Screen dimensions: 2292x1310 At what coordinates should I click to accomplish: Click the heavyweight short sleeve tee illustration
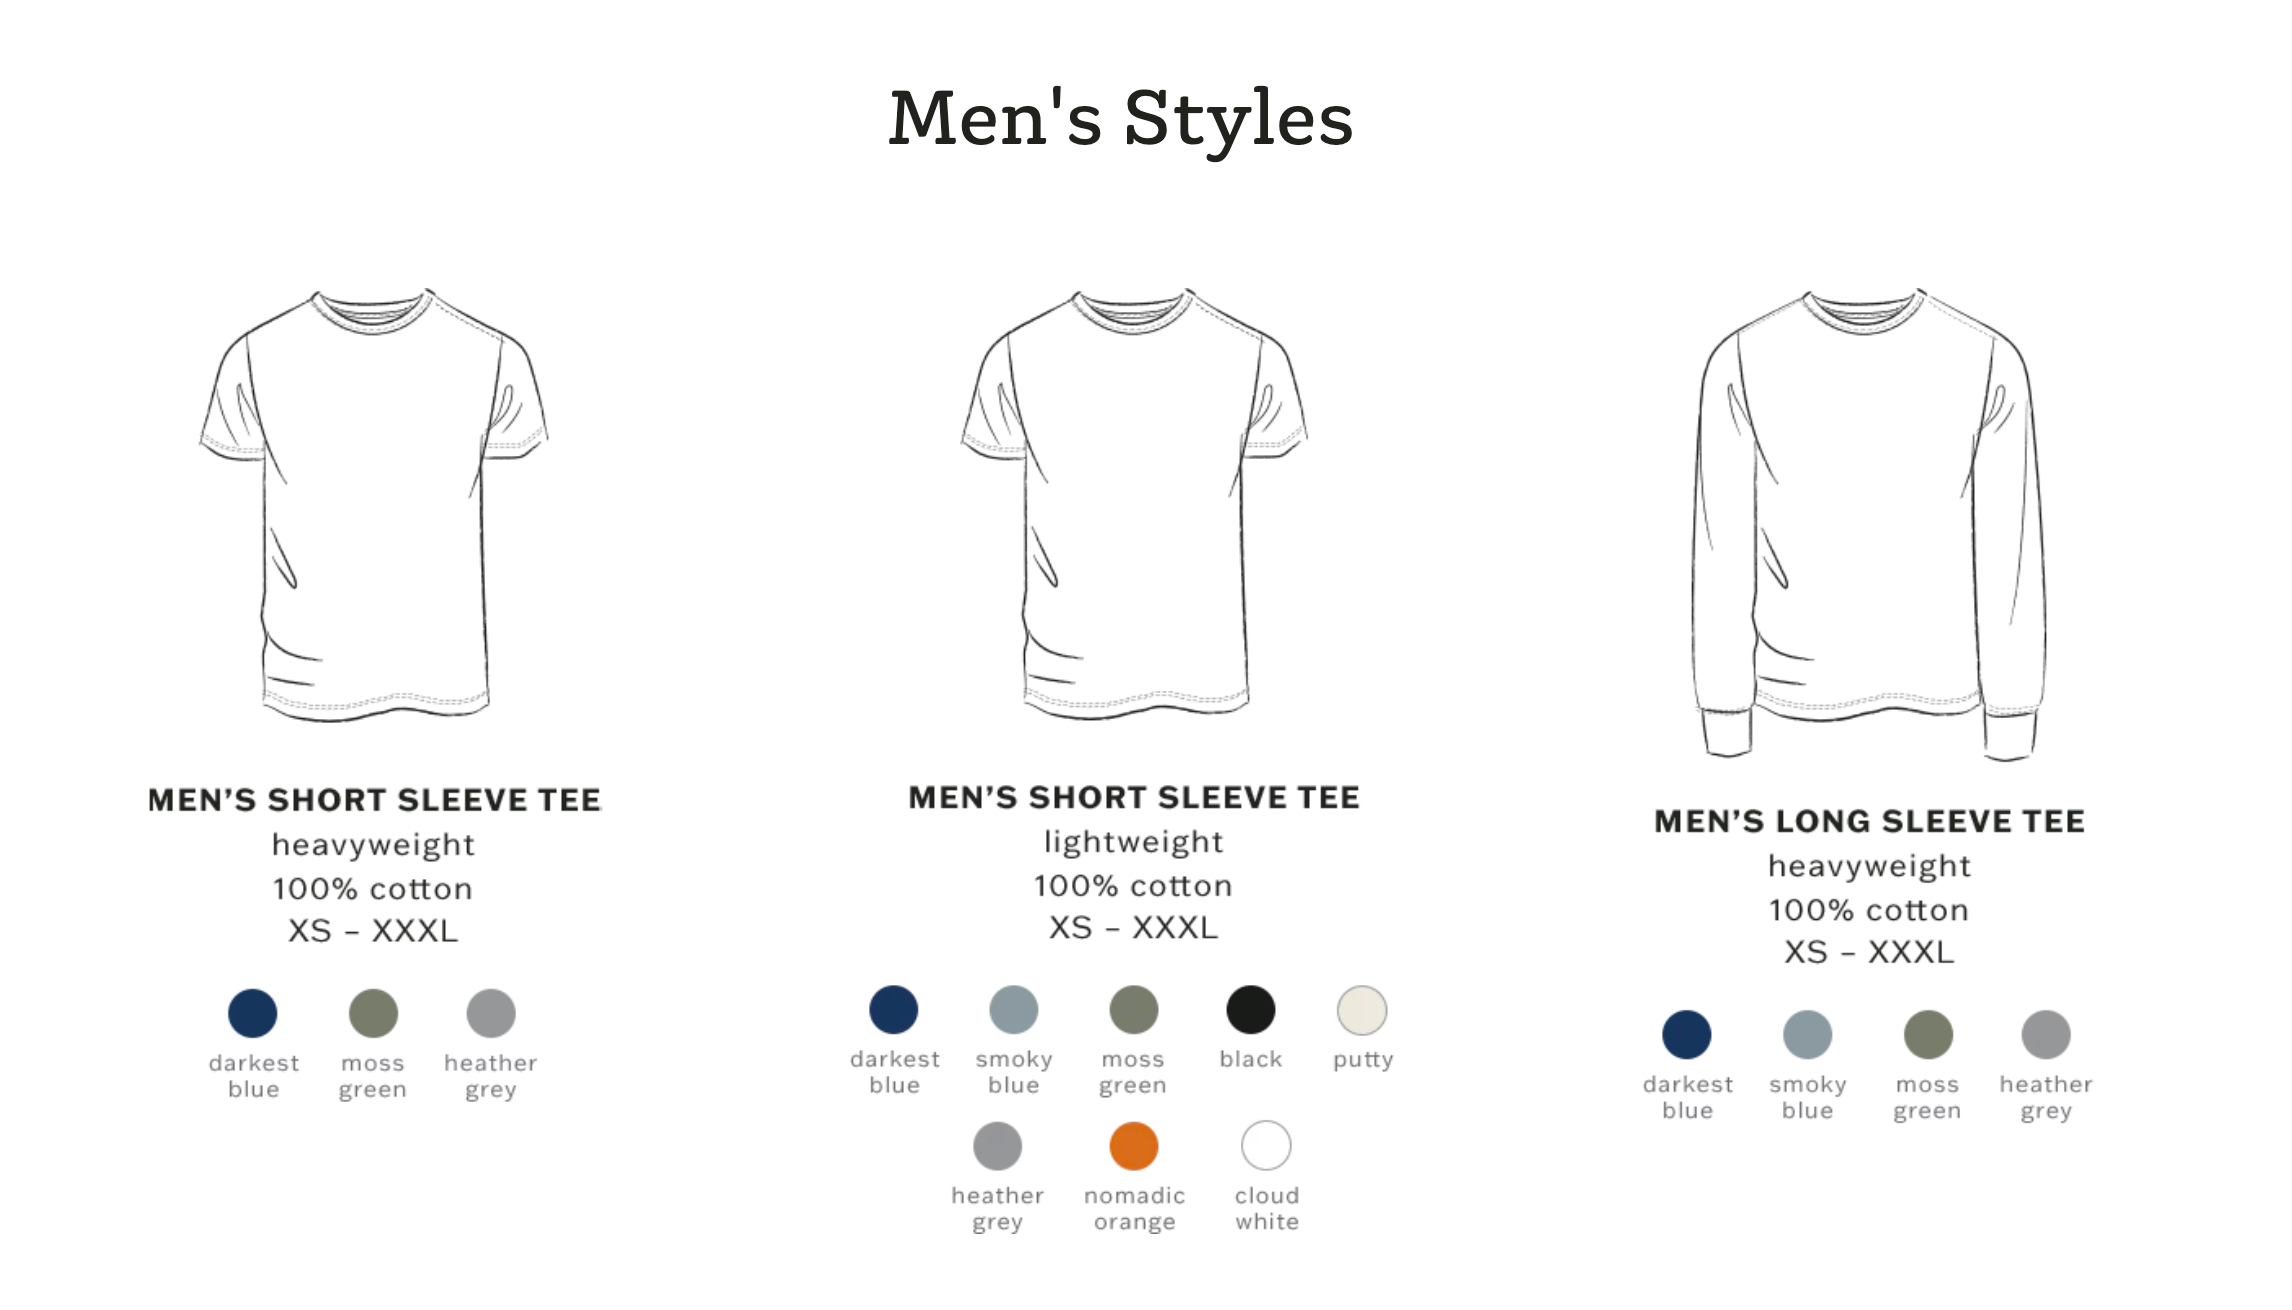374,505
